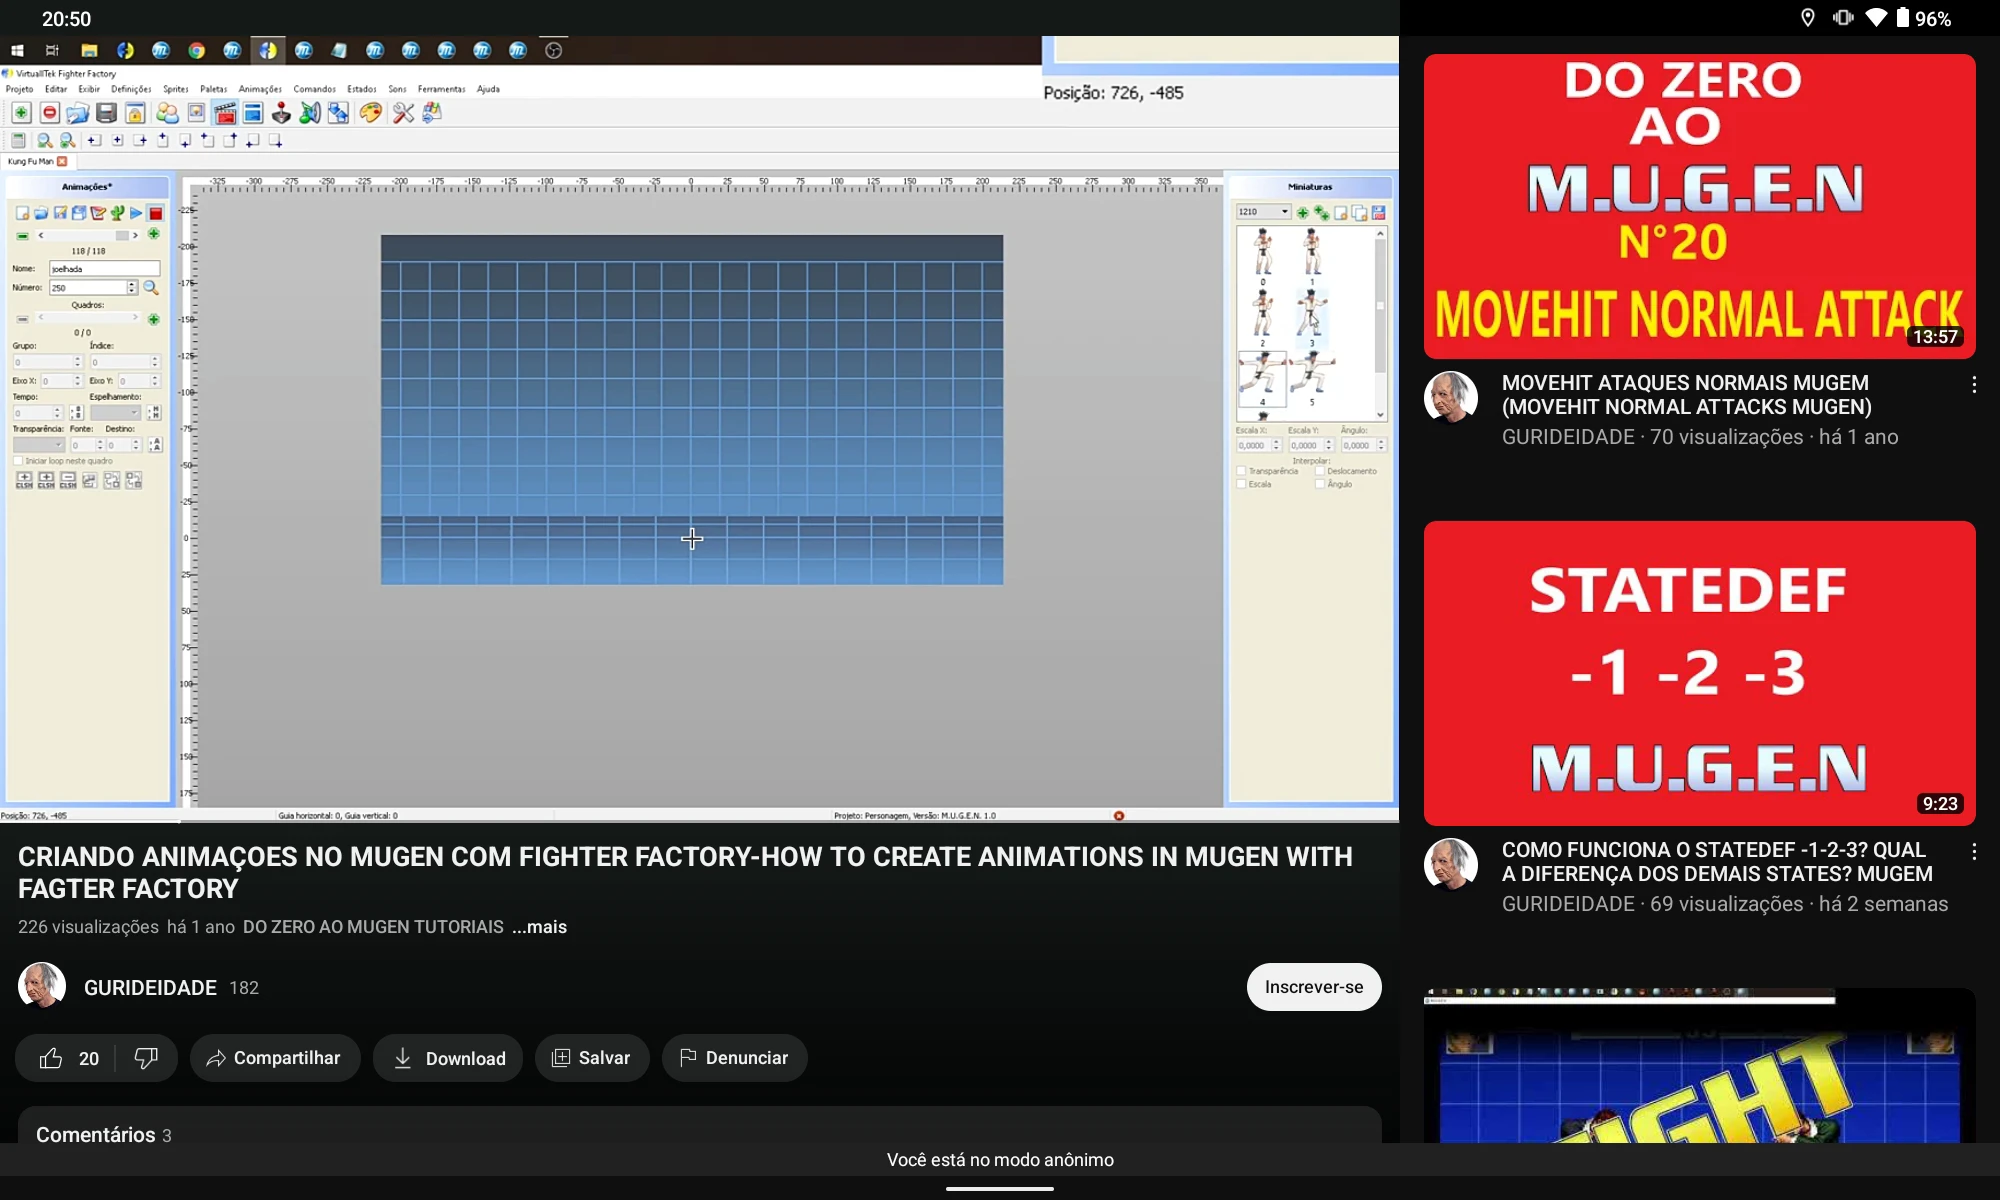Click the red stop animation icon

pos(156,213)
